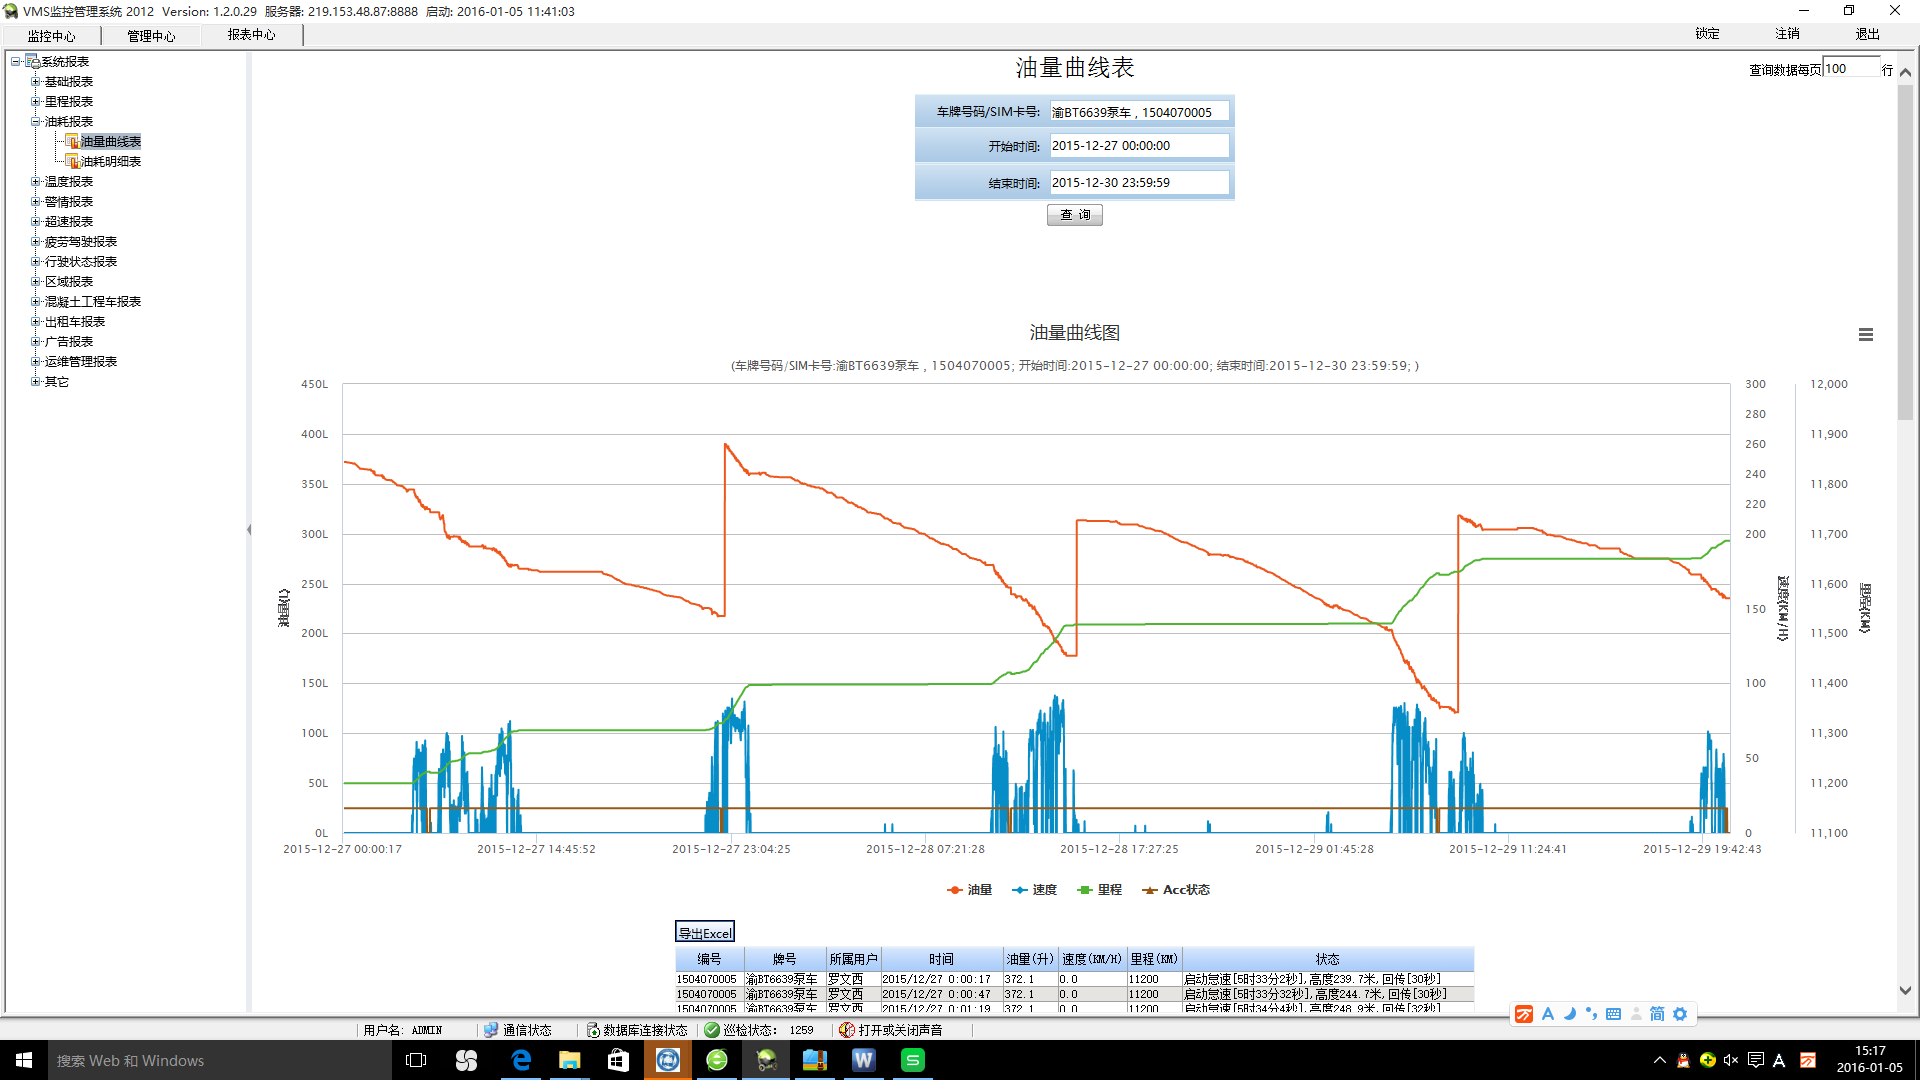Click 锁定 in the top menu
The width and height of the screenshot is (1920, 1080).
pyautogui.click(x=1707, y=34)
